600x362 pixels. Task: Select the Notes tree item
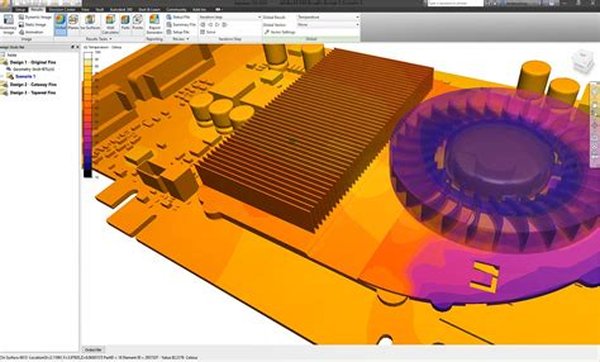coord(12,55)
